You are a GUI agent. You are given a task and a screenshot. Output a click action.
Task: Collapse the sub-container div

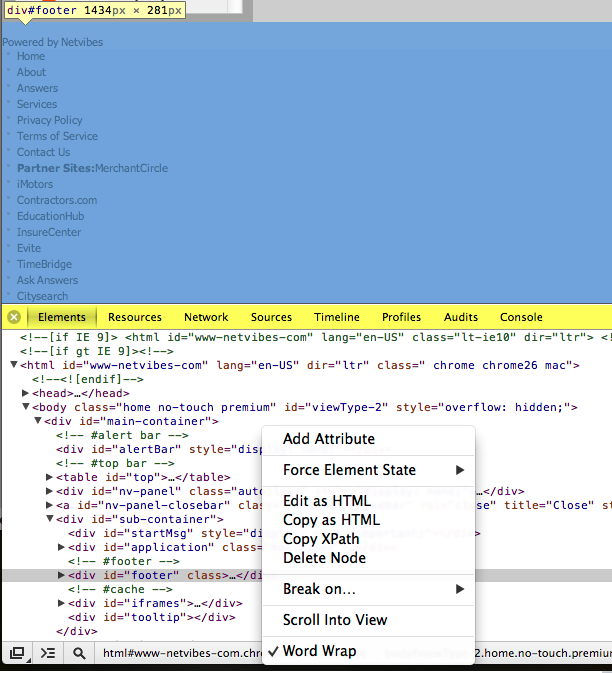pos(50,518)
